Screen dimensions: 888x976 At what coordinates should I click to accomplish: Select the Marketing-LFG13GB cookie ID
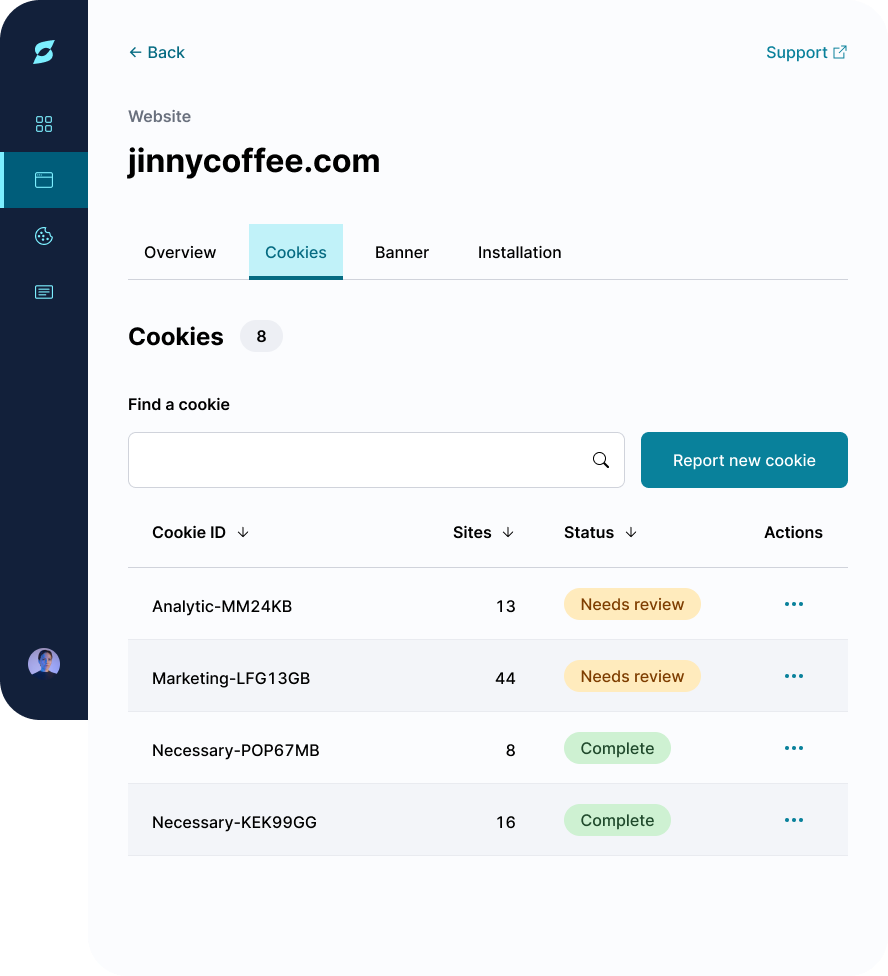(231, 678)
